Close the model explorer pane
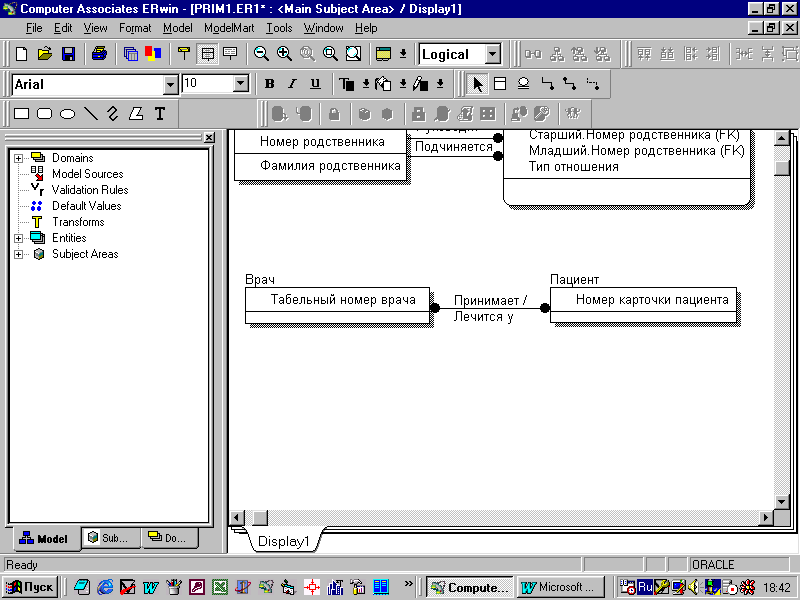Viewport: 800px width, 600px height. point(209,138)
